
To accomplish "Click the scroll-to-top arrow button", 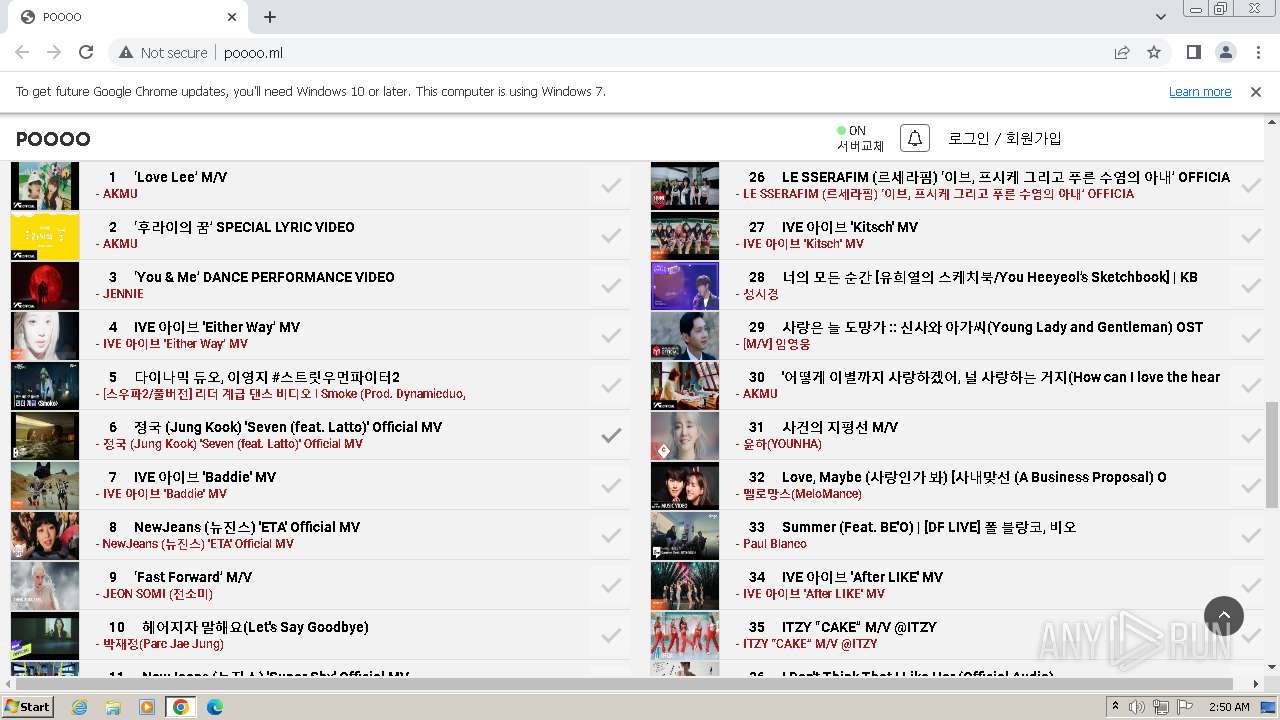I will point(1224,616).
